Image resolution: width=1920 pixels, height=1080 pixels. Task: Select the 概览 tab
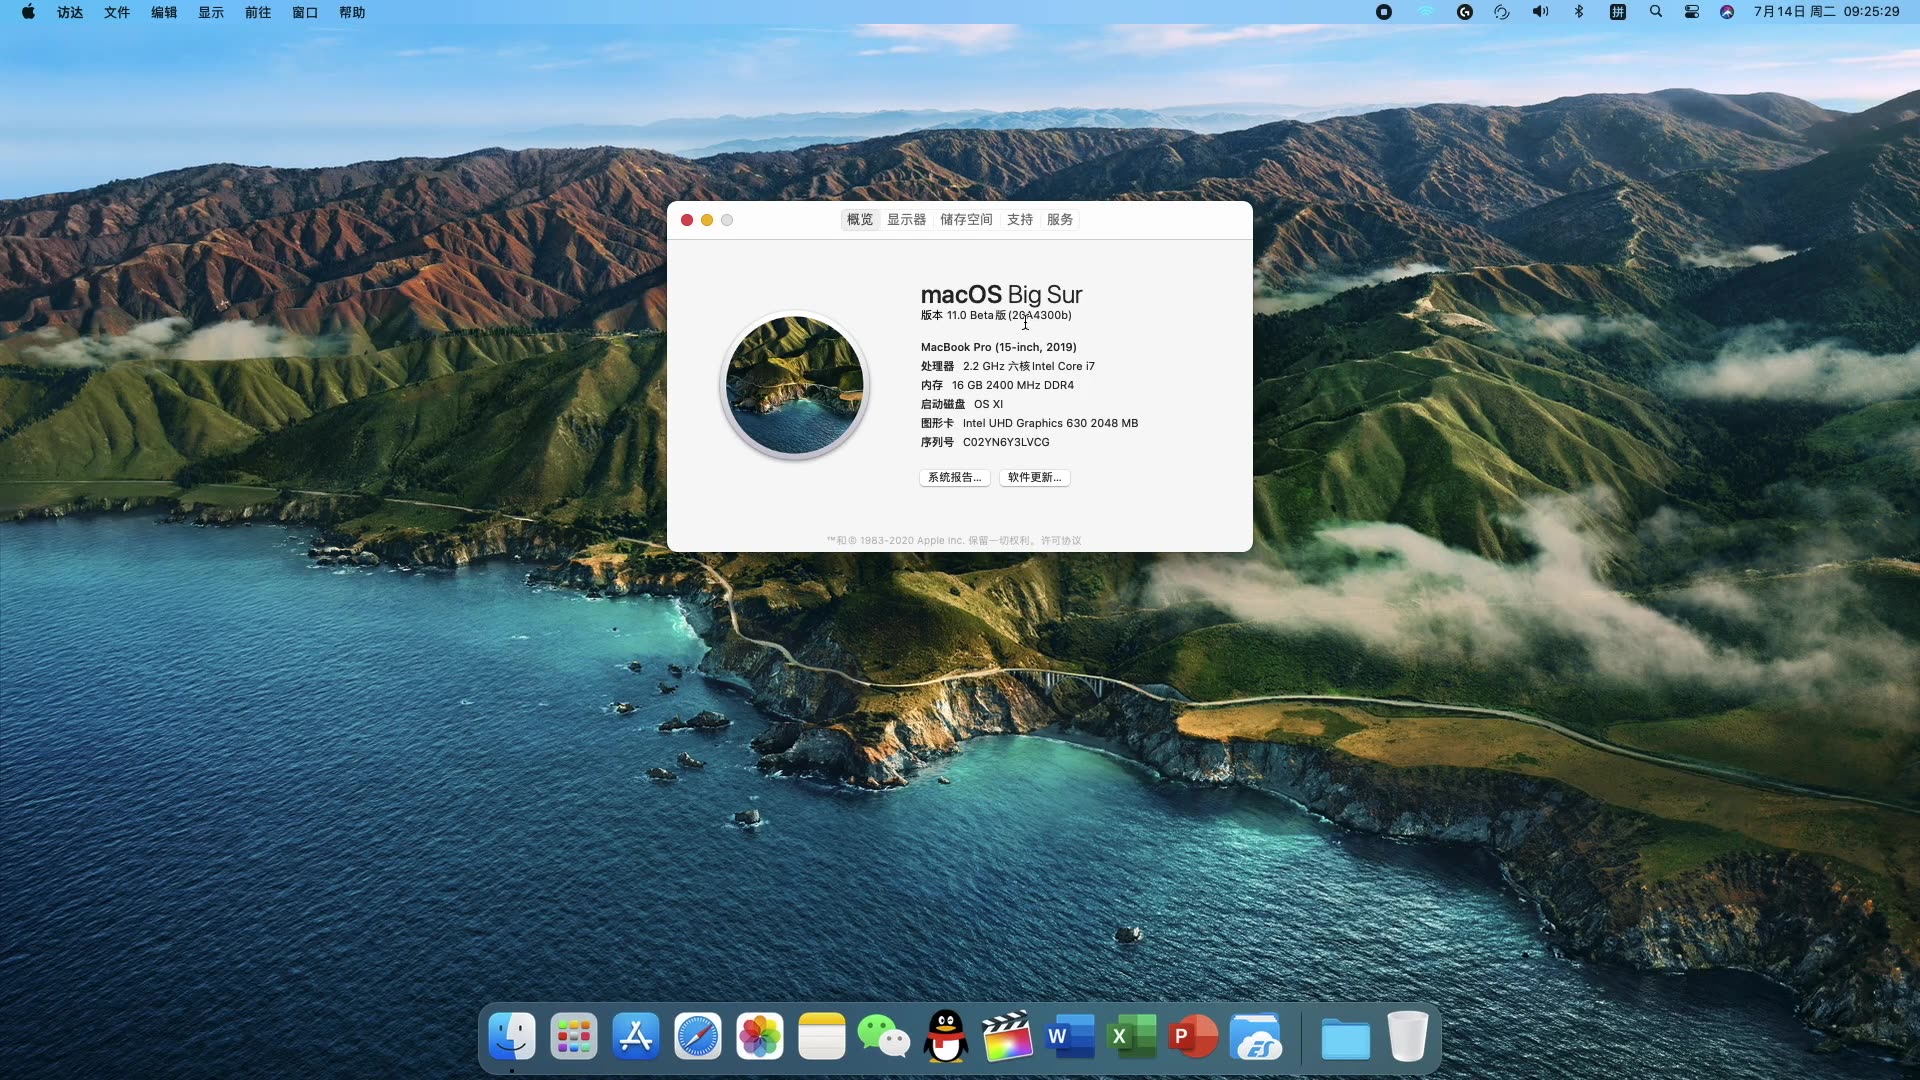point(860,219)
